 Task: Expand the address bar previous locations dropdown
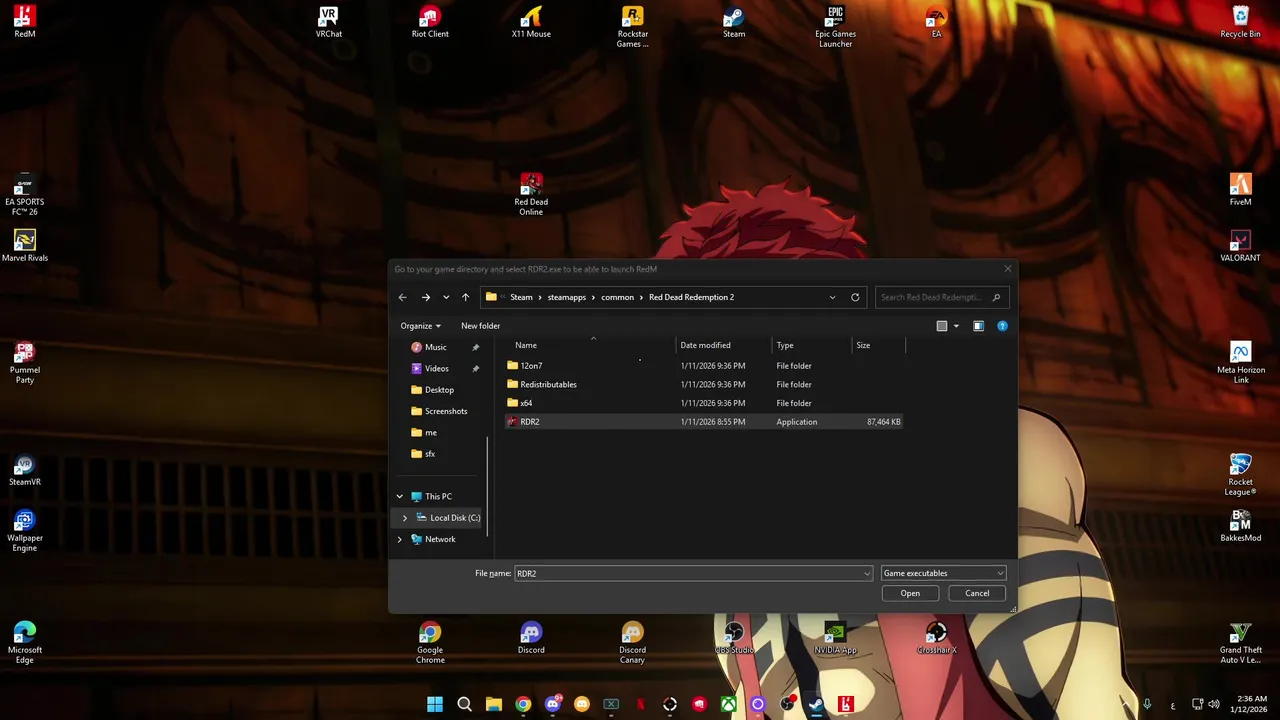point(832,297)
